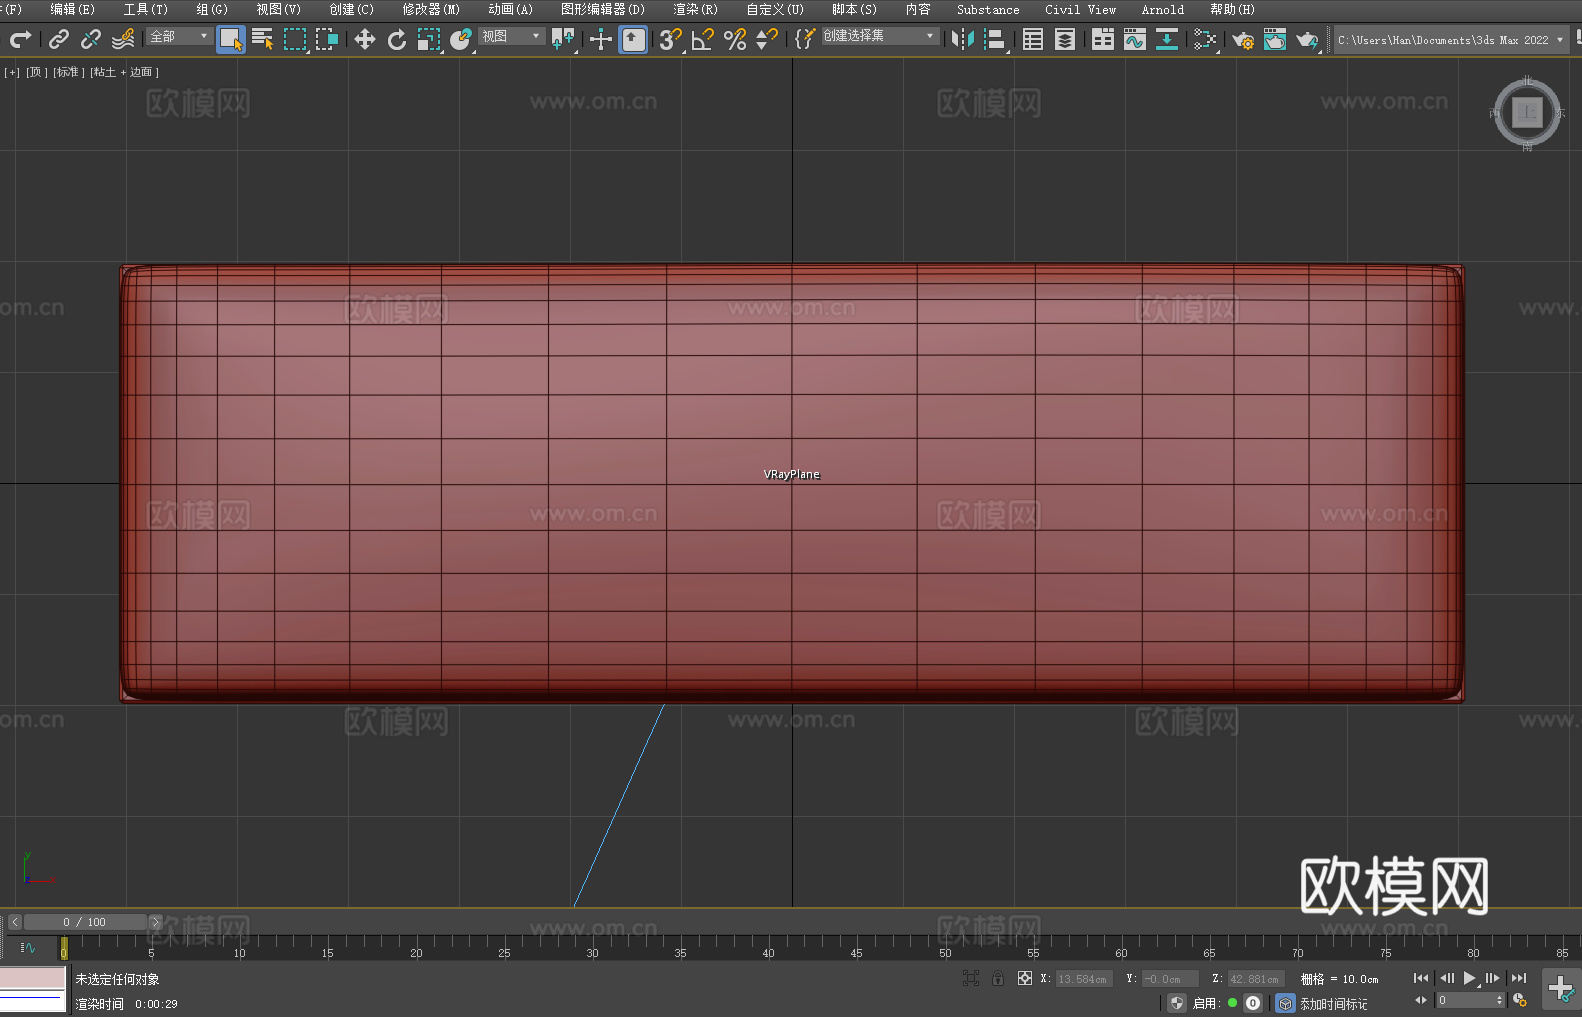Click the Align tool icon
This screenshot has height=1017, width=1582.
coord(995,39)
